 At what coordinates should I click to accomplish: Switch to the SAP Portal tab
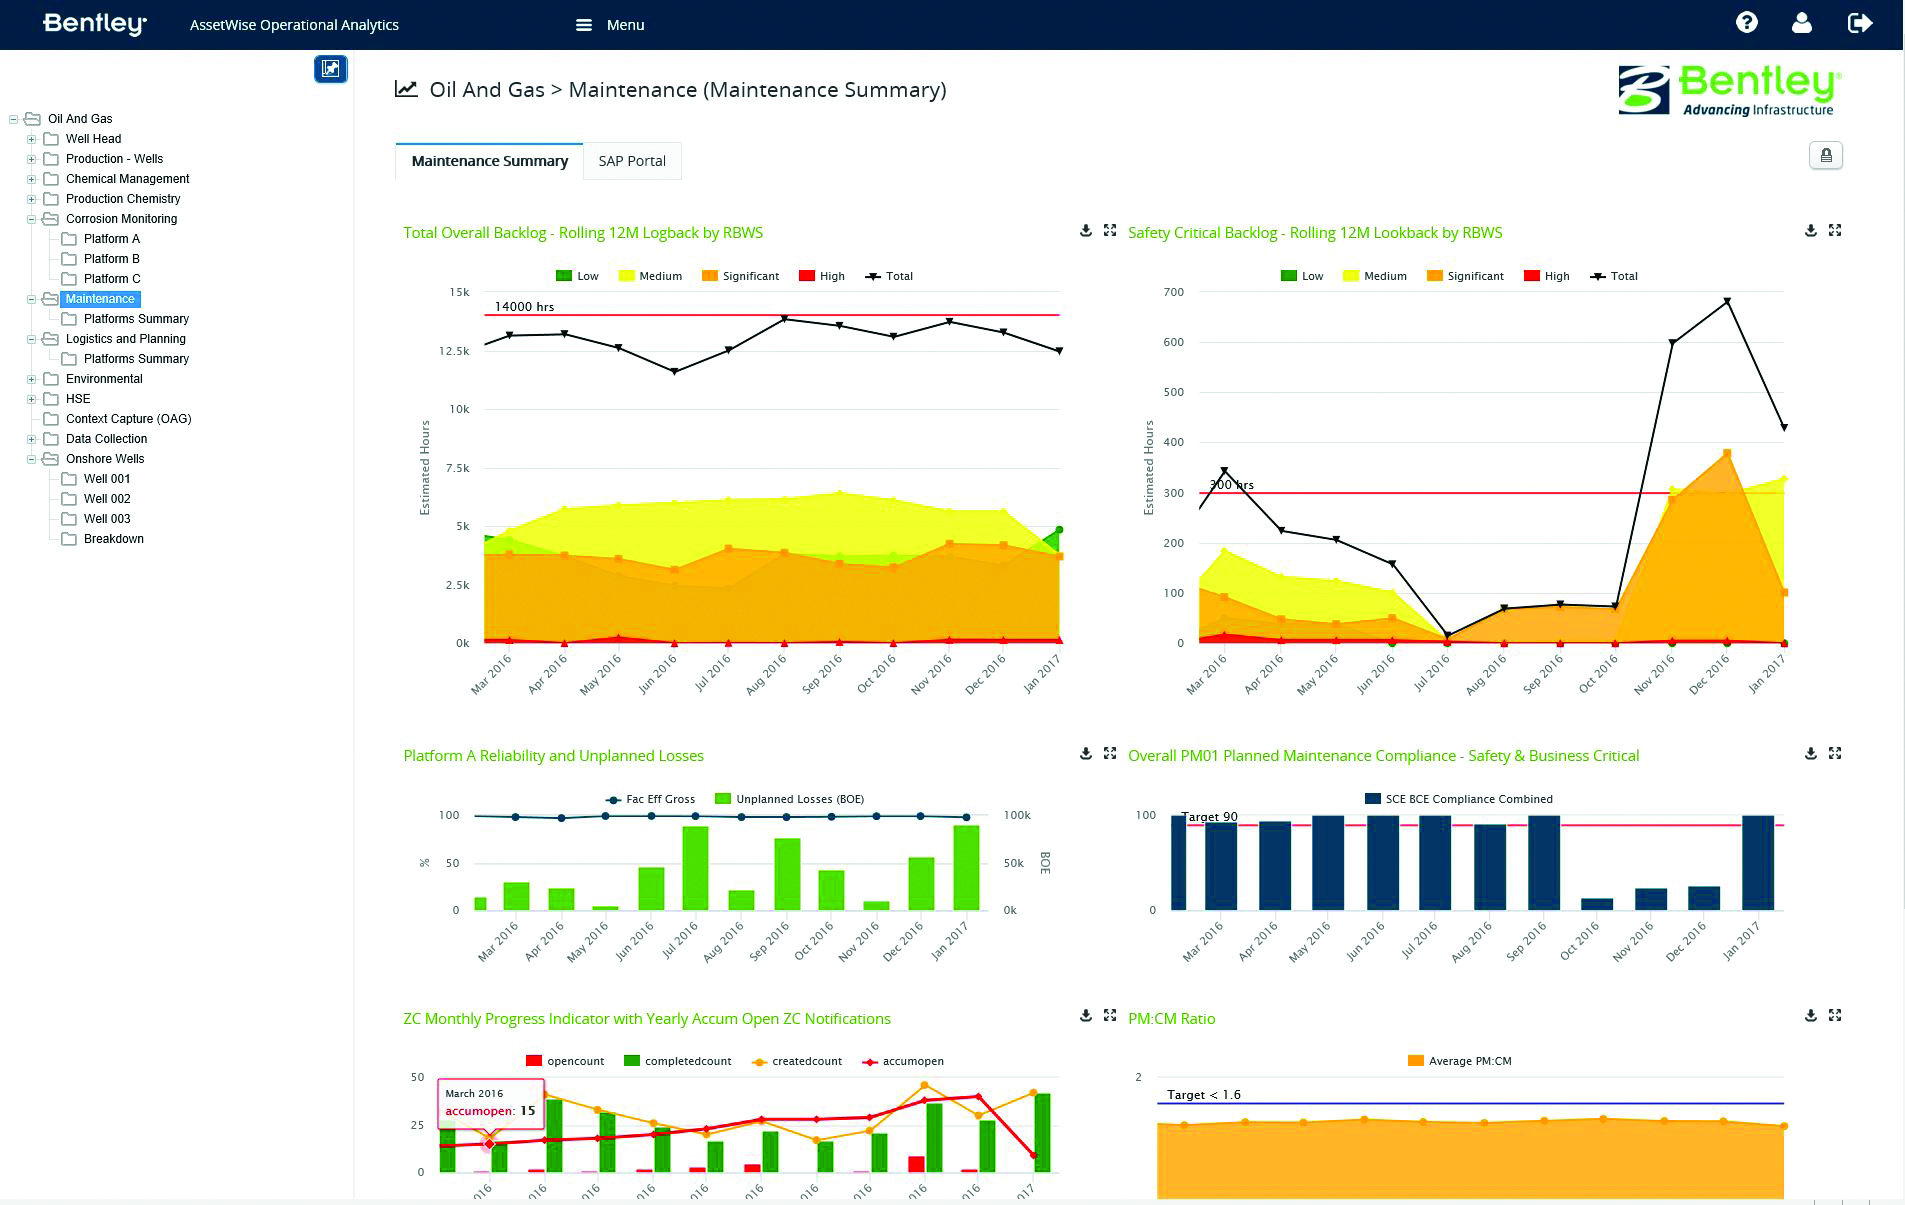click(632, 160)
